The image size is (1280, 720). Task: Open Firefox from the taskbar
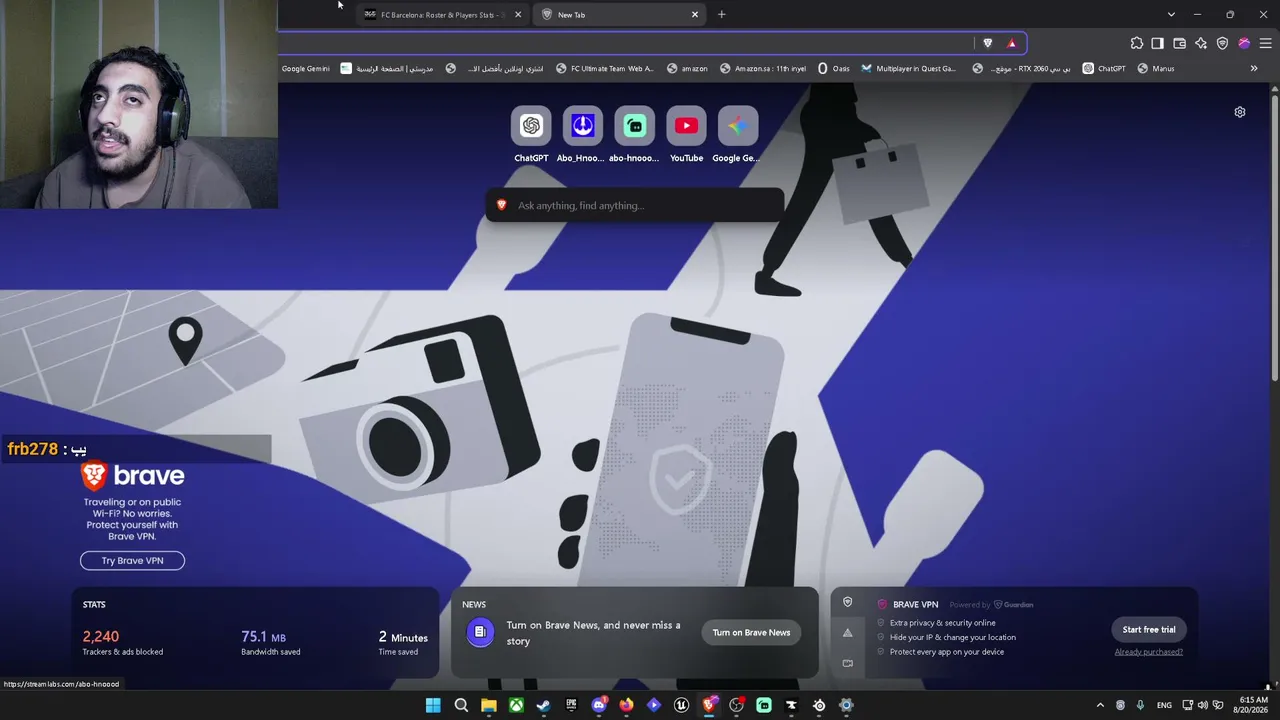click(x=626, y=705)
